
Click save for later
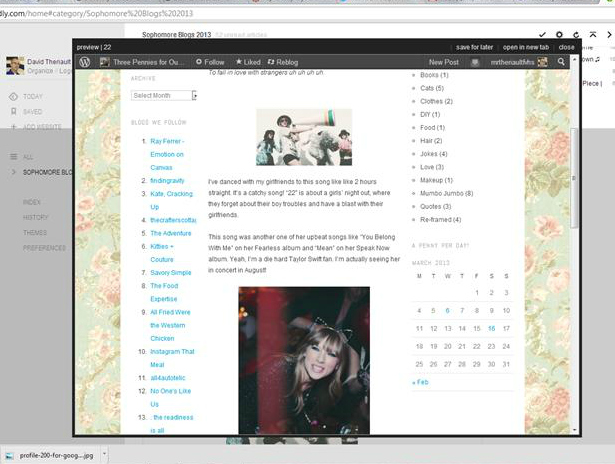[x=475, y=47]
